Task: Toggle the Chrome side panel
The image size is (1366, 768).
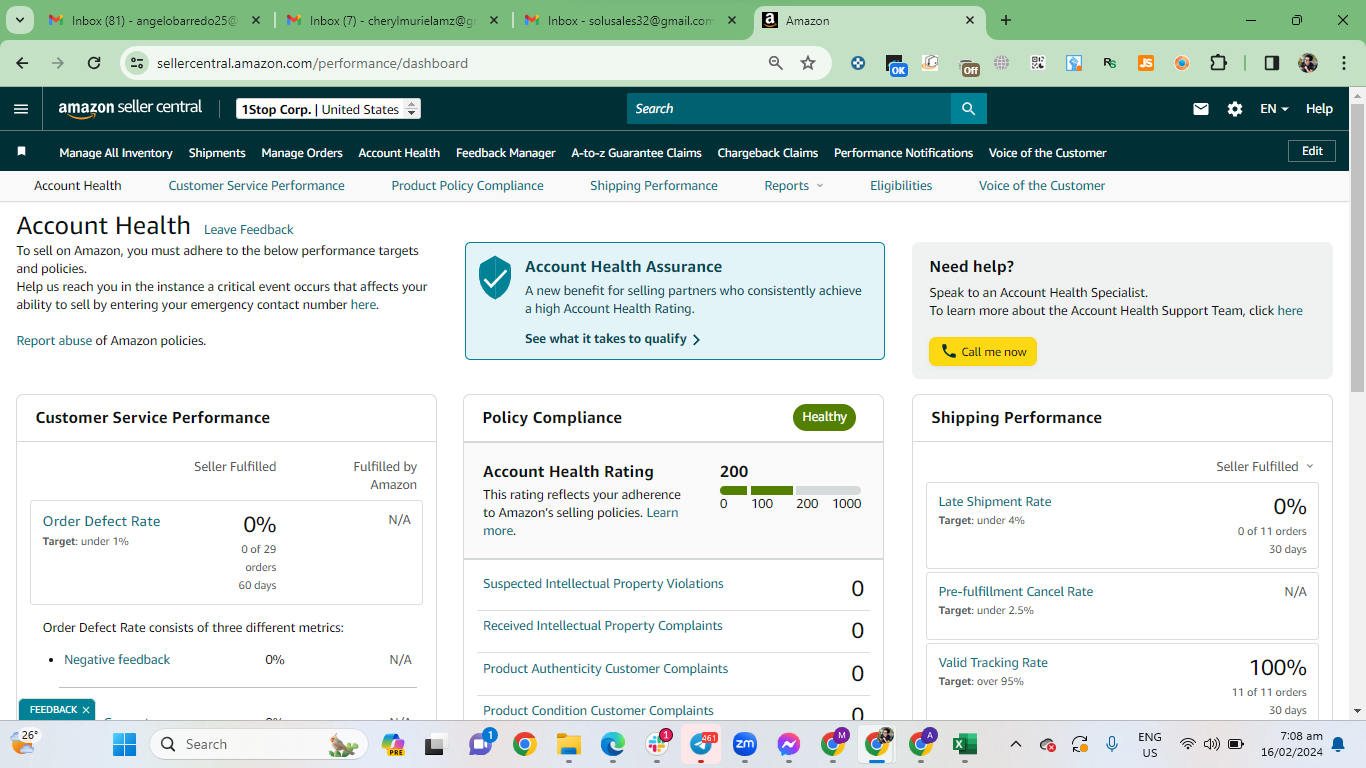Action: pos(1272,63)
